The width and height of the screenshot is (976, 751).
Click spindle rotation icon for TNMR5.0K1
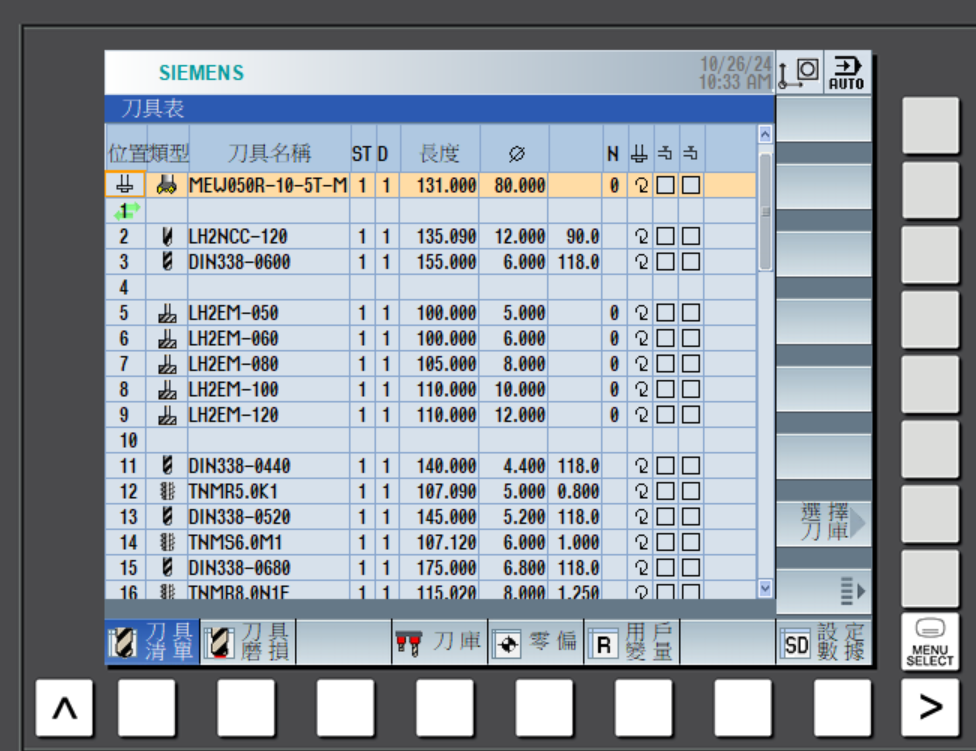click(x=641, y=492)
